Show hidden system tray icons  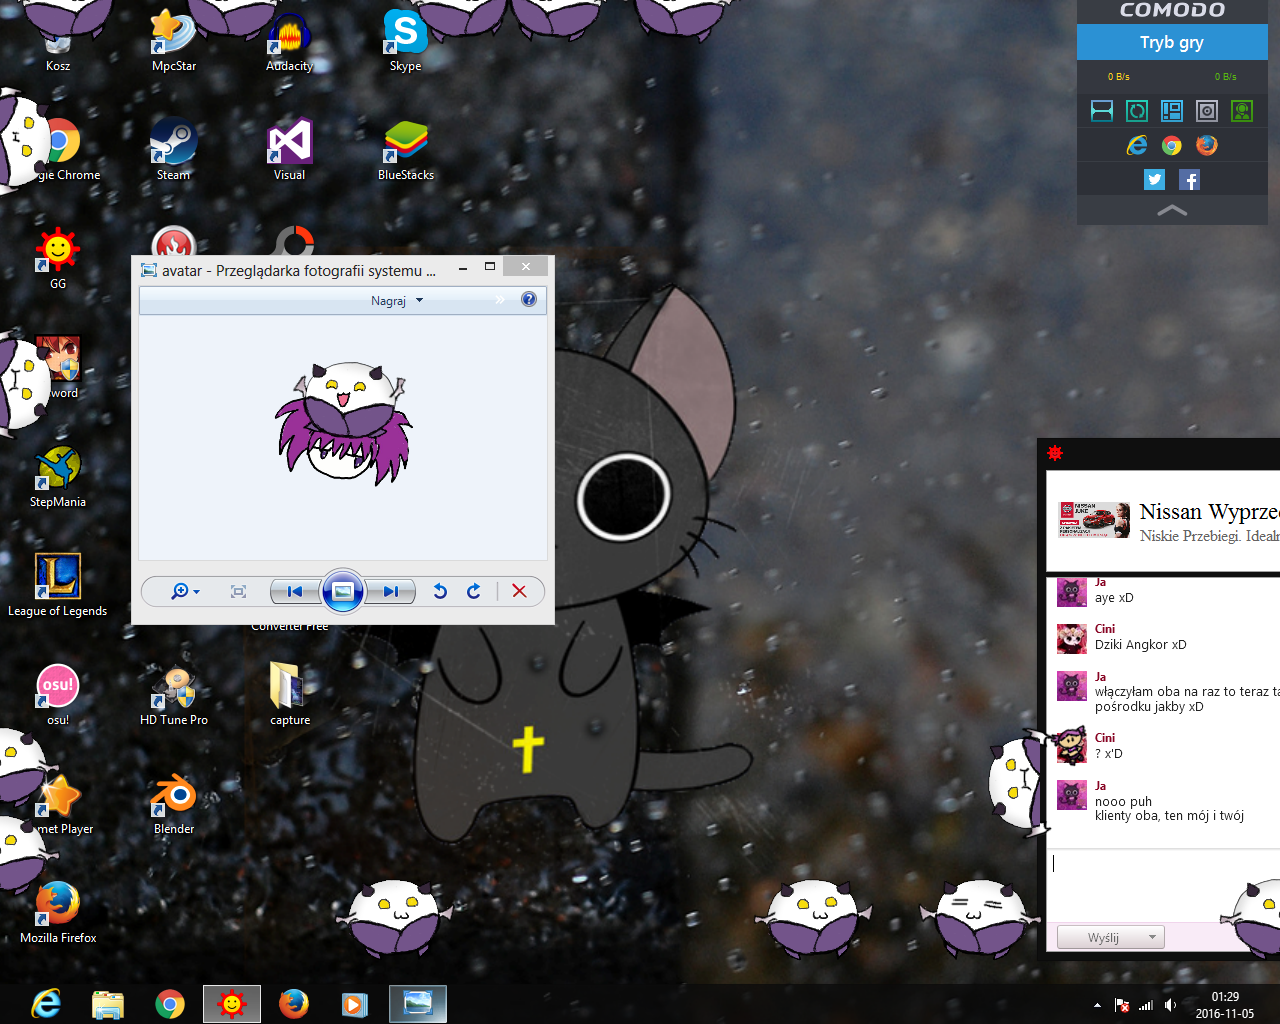pyautogui.click(x=1097, y=1005)
